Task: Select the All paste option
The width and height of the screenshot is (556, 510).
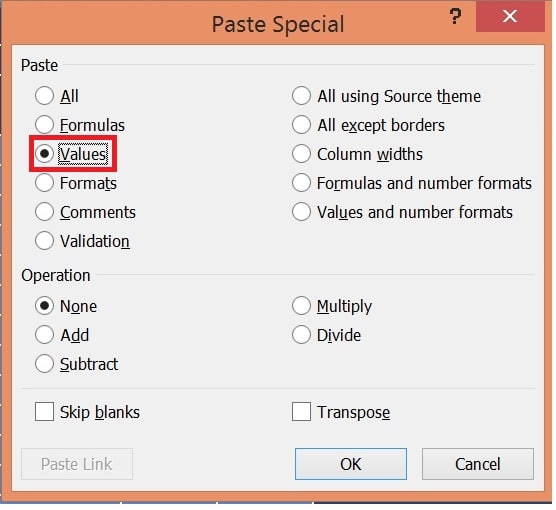Action: click(44, 96)
